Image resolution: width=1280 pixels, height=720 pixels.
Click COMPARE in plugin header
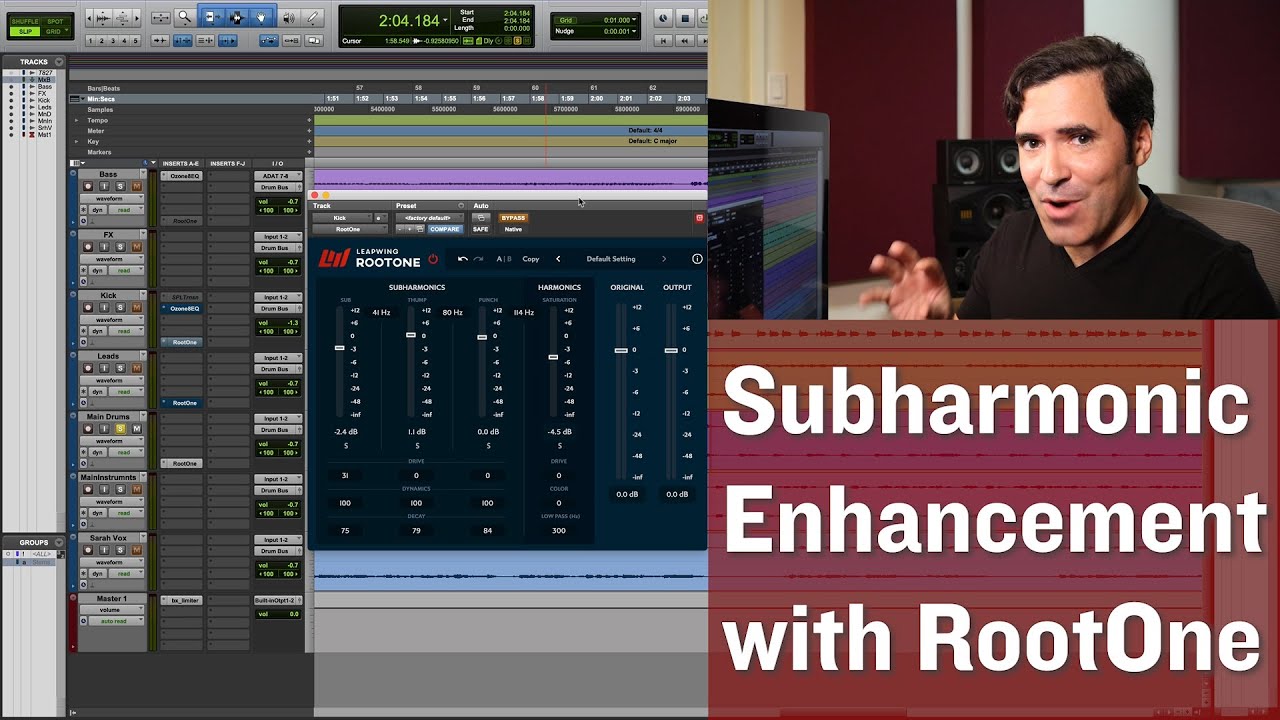tap(445, 229)
